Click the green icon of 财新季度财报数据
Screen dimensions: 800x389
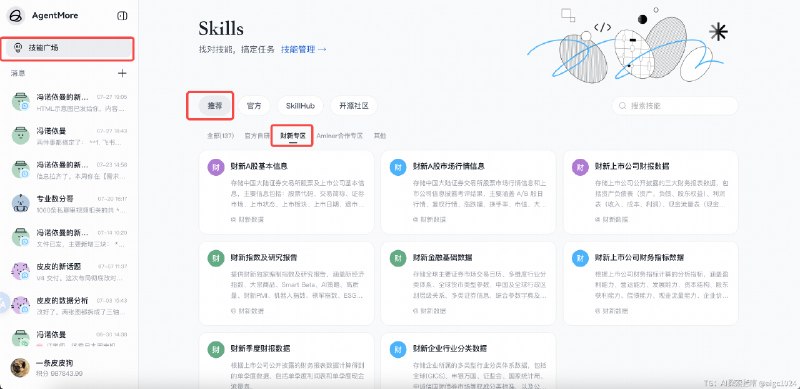coord(216,349)
